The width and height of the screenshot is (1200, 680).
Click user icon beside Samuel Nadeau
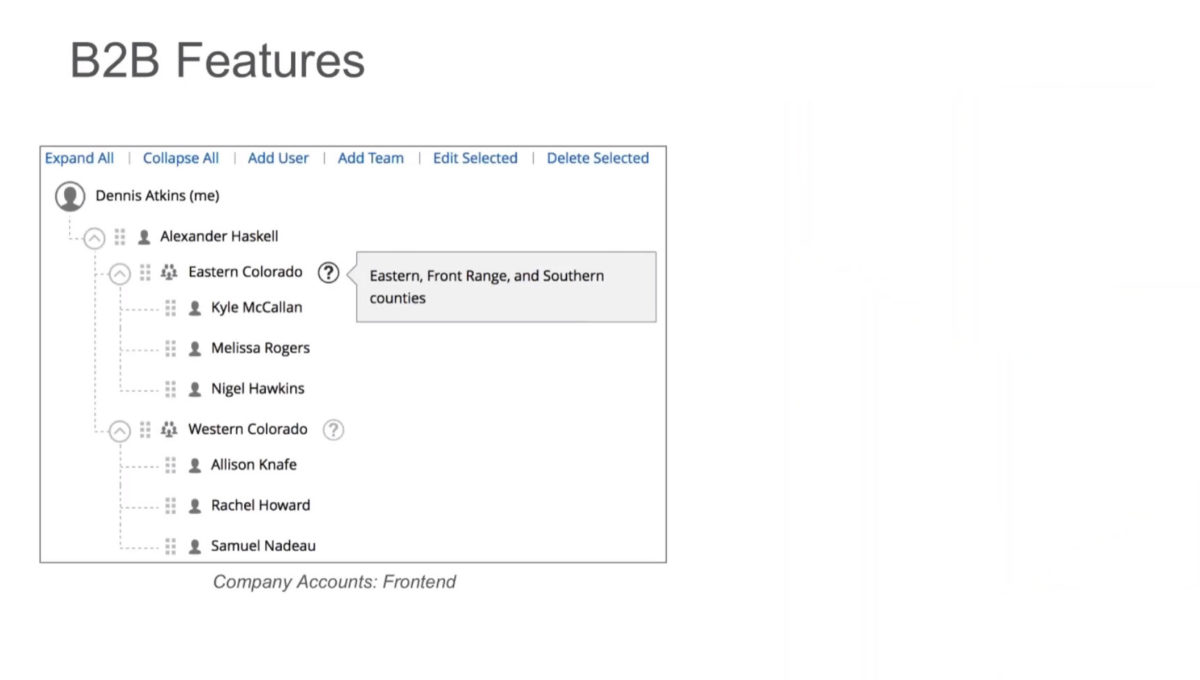(195, 546)
